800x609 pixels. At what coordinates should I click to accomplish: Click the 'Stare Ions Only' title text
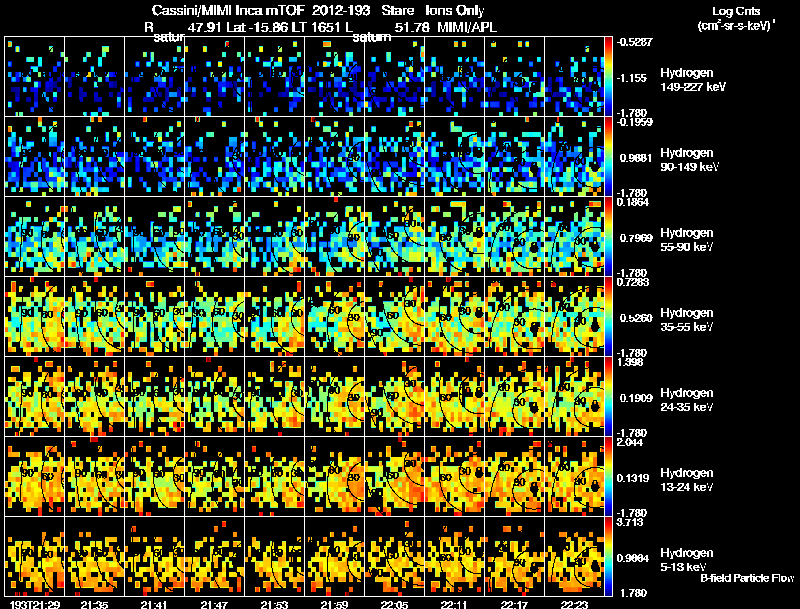[x=433, y=11]
